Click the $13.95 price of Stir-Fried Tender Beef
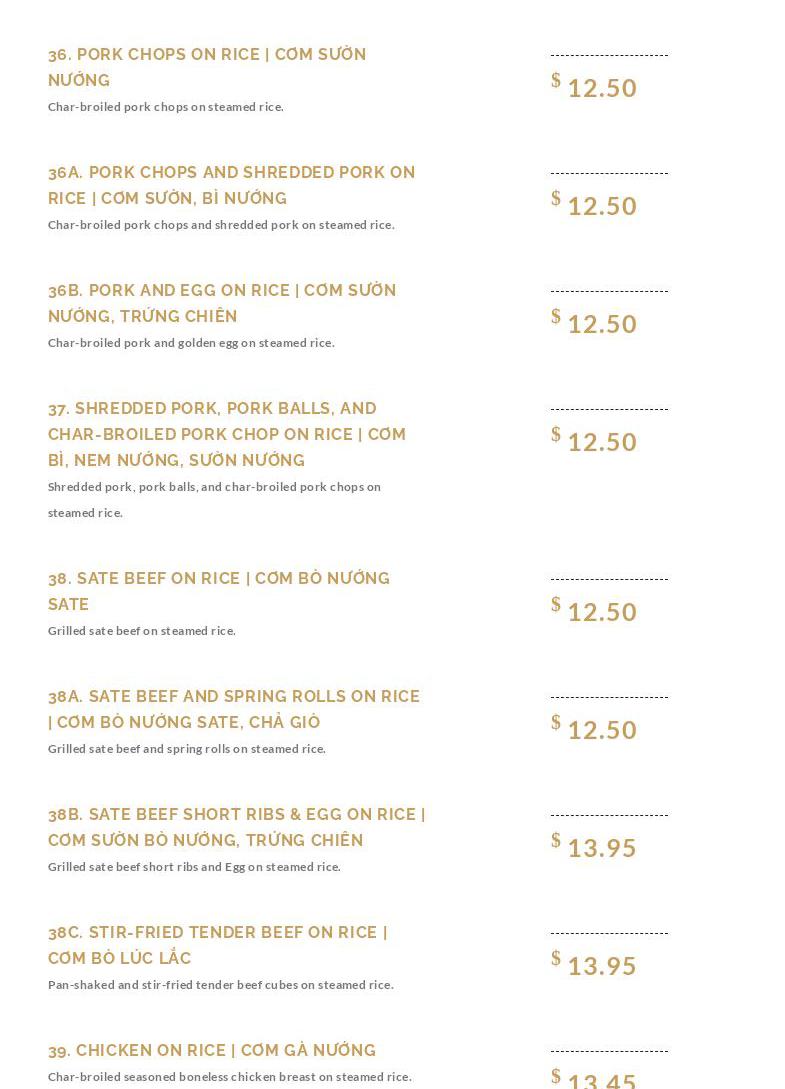 click(595, 966)
